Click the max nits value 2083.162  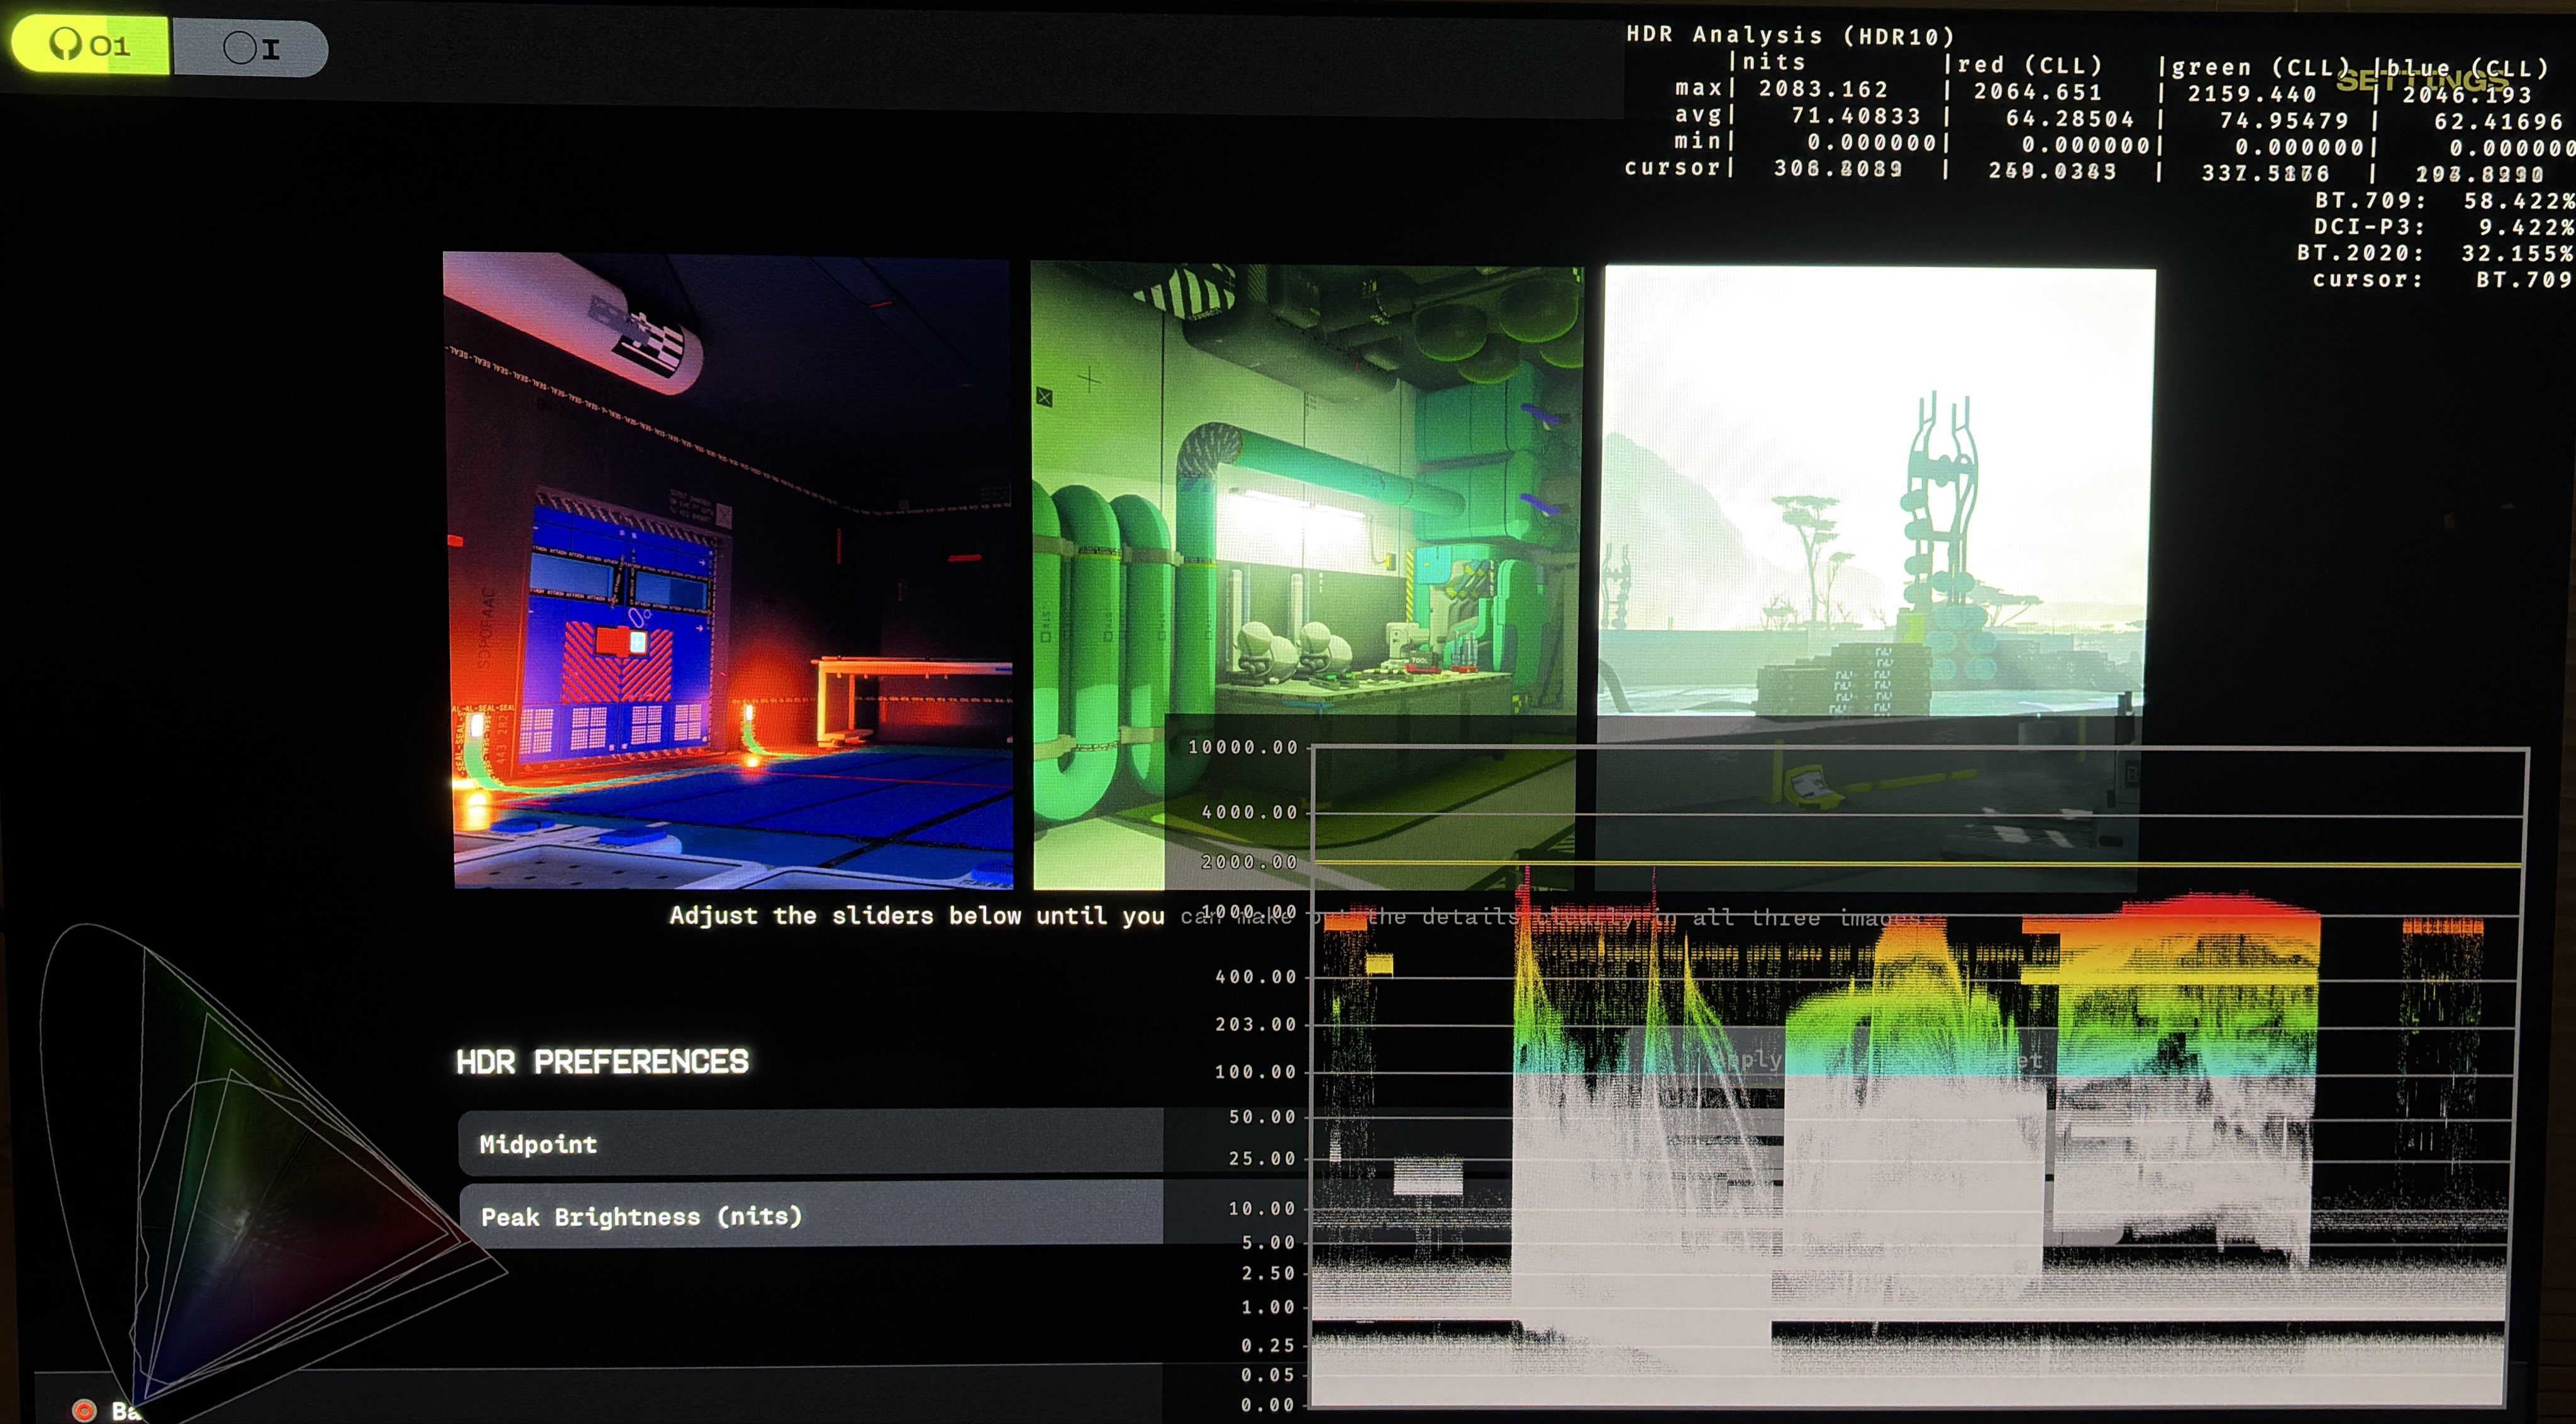1823,89
